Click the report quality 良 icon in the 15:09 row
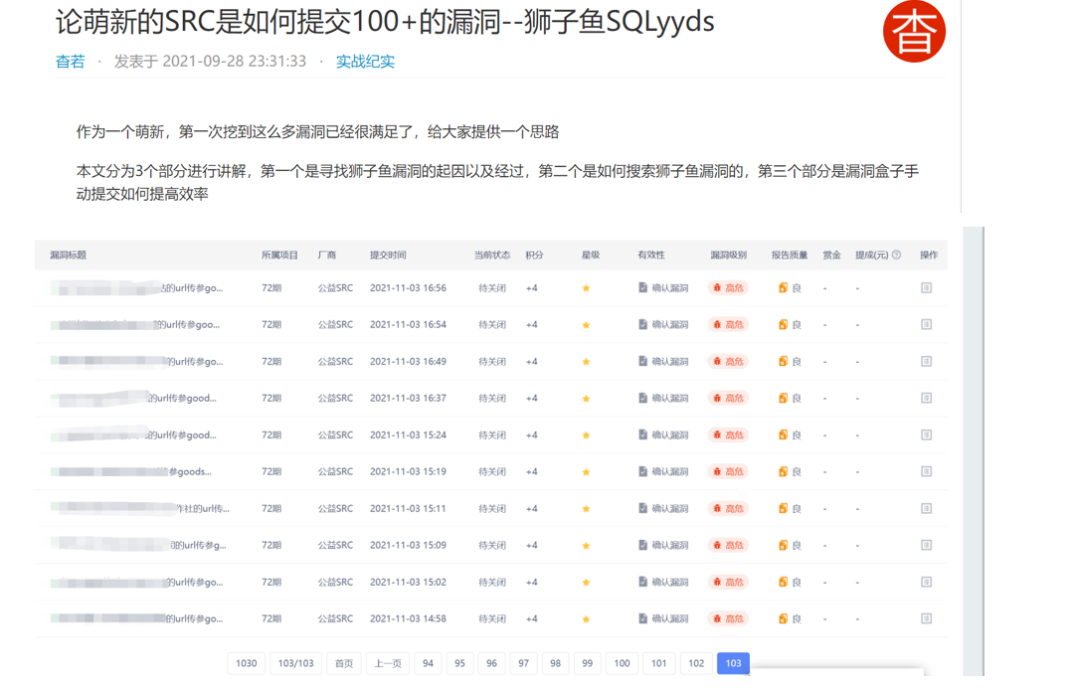Screen dimensions: 1080x692 point(783,545)
